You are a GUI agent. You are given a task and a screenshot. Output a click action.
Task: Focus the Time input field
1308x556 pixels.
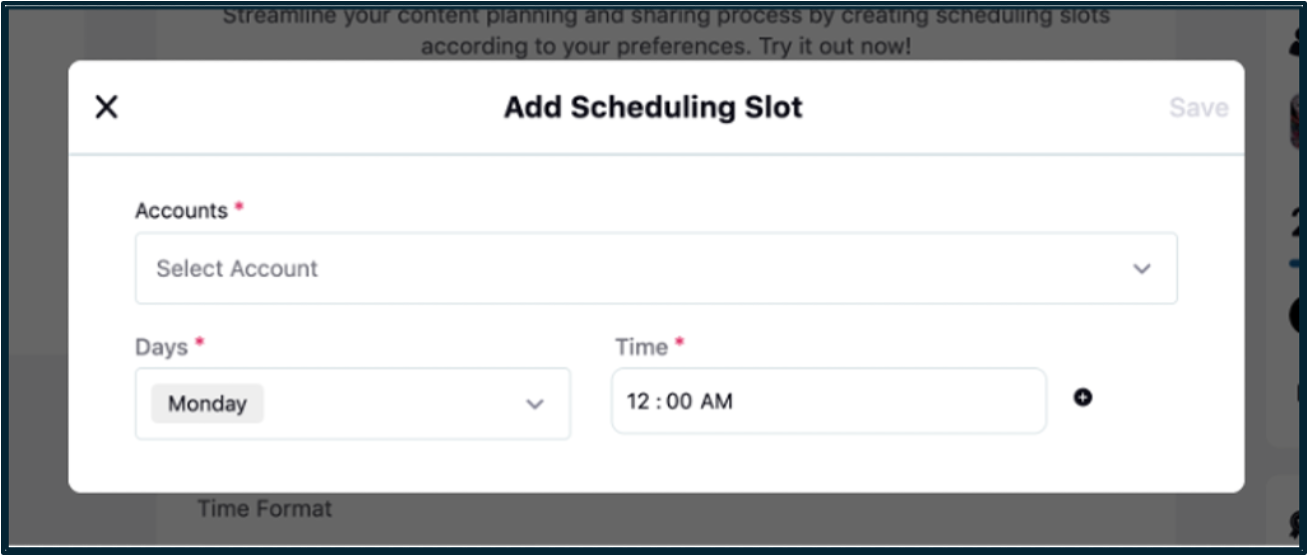(x=829, y=401)
